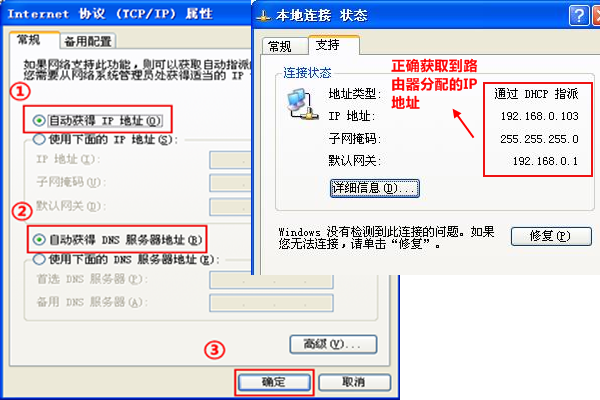Select 使用下面的 IP 地址 radio button

tap(39, 139)
